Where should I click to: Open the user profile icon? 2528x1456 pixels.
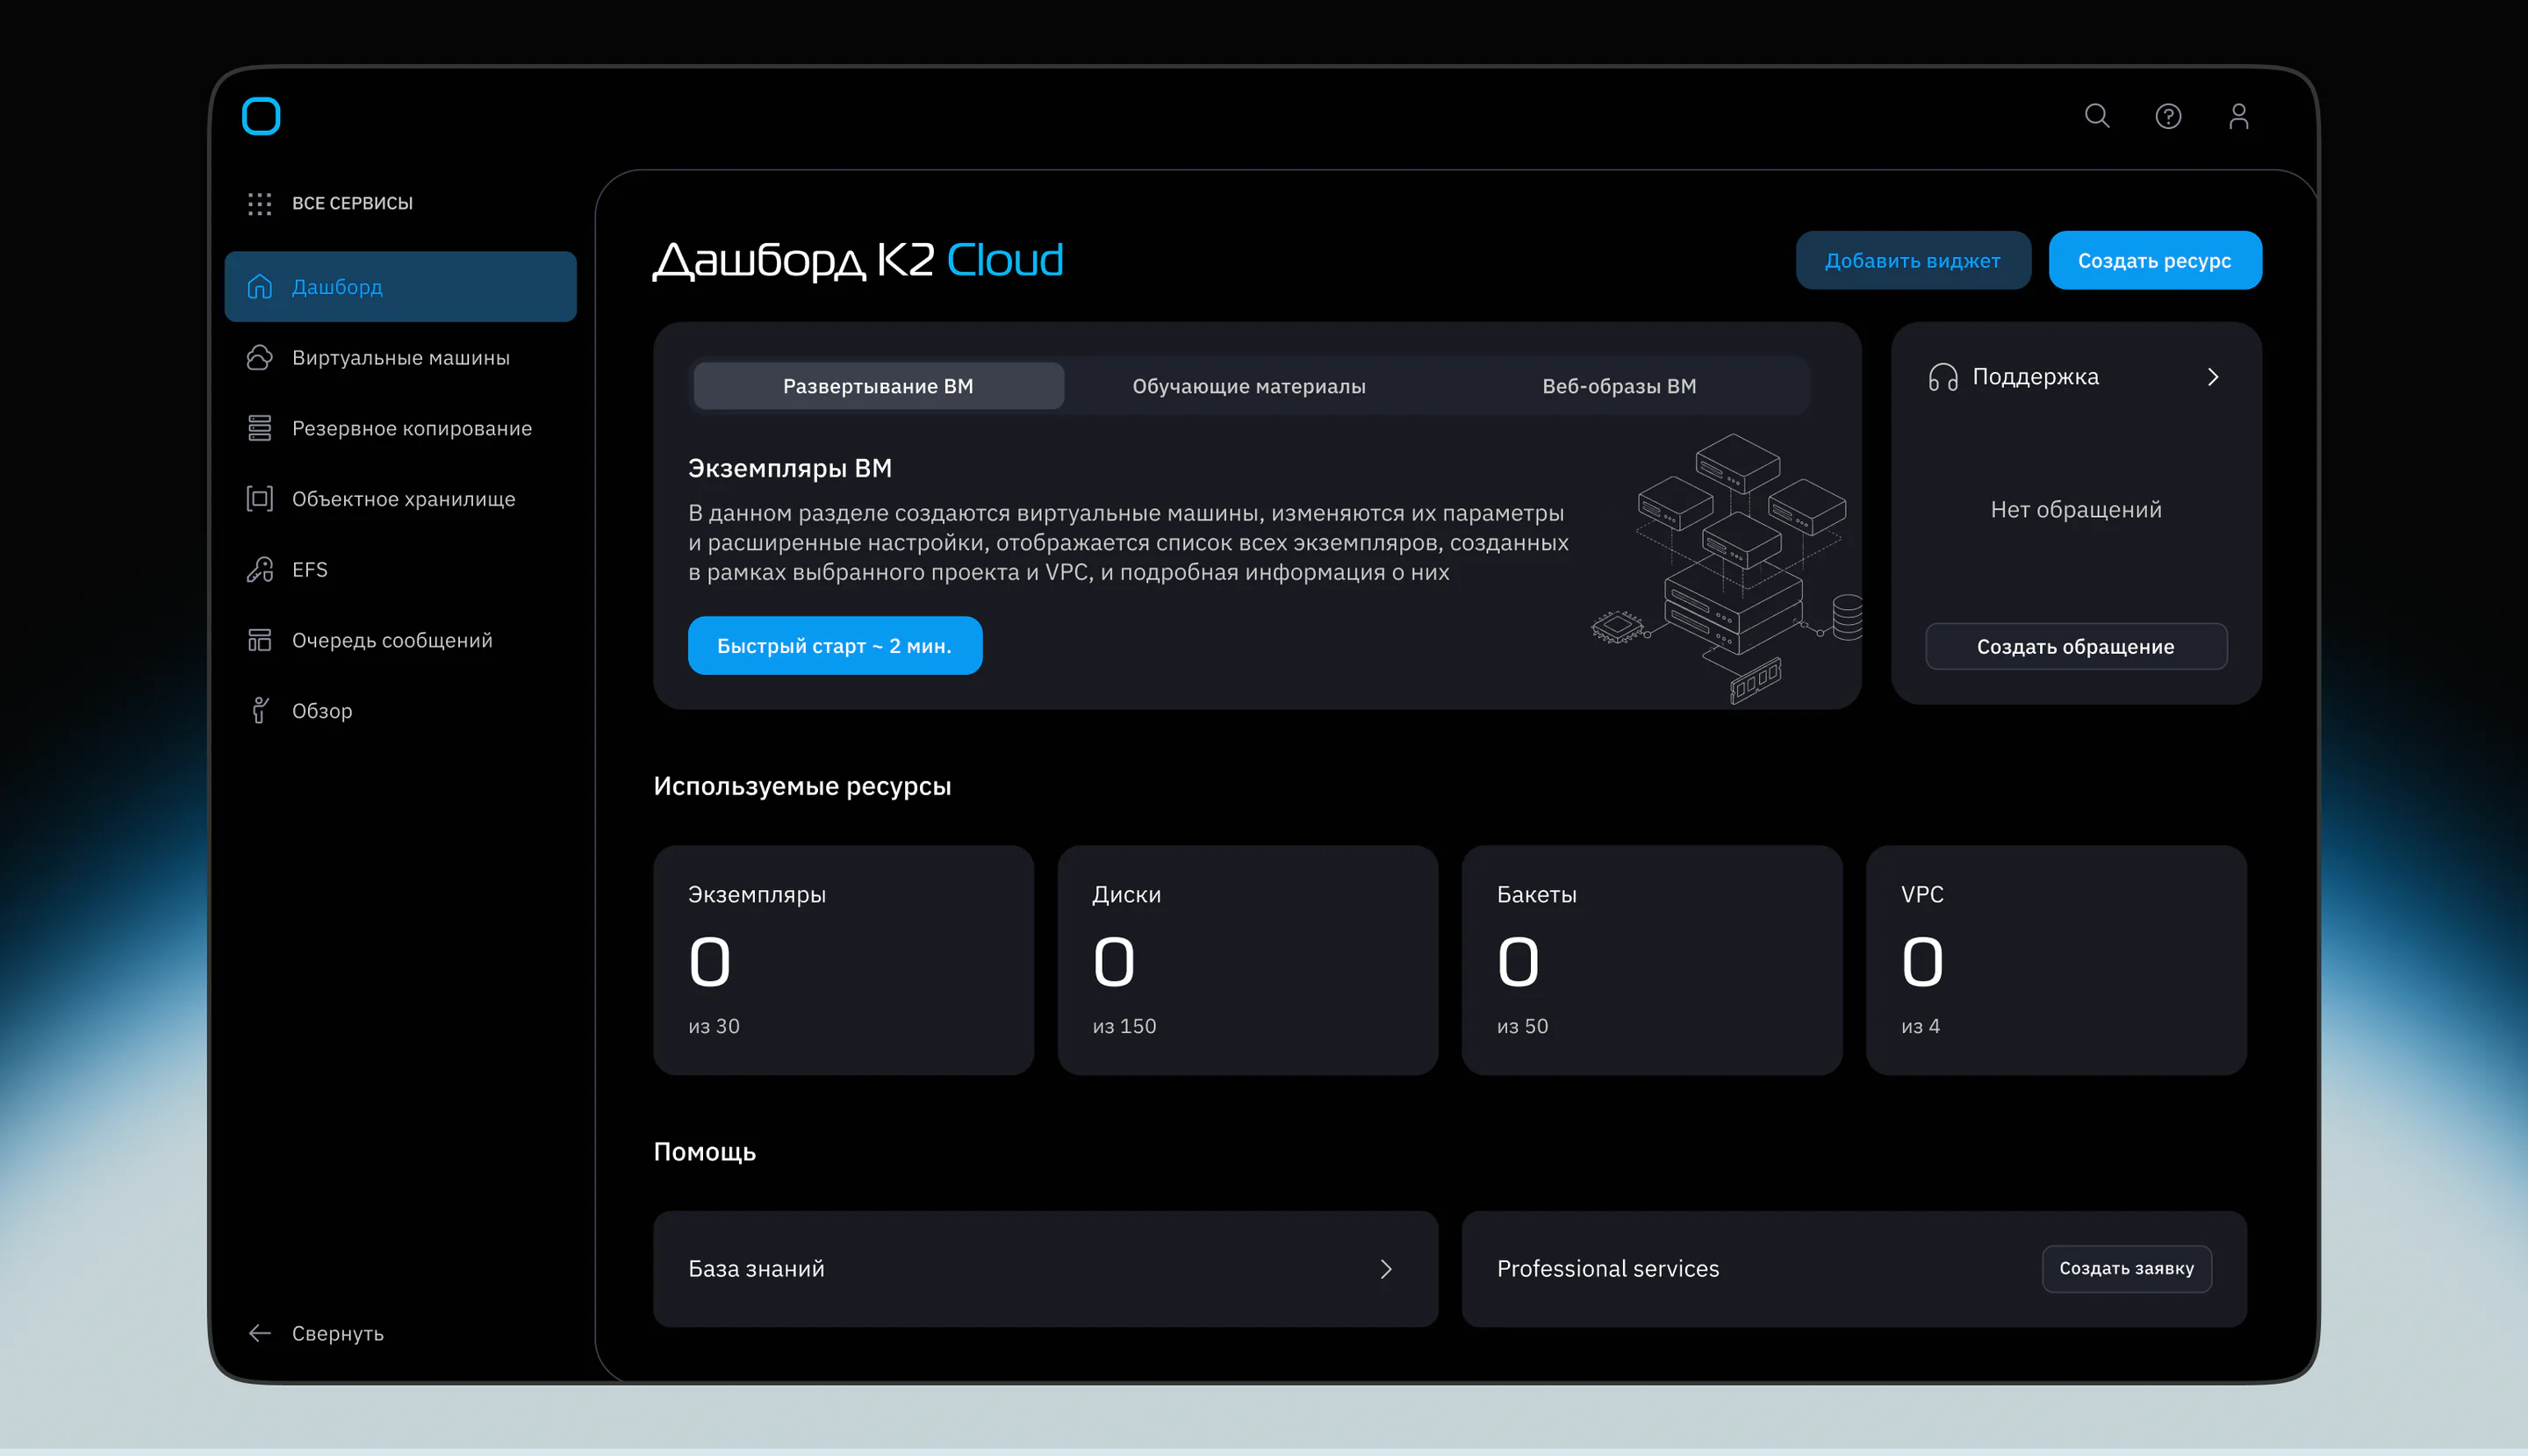(2238, 116)
